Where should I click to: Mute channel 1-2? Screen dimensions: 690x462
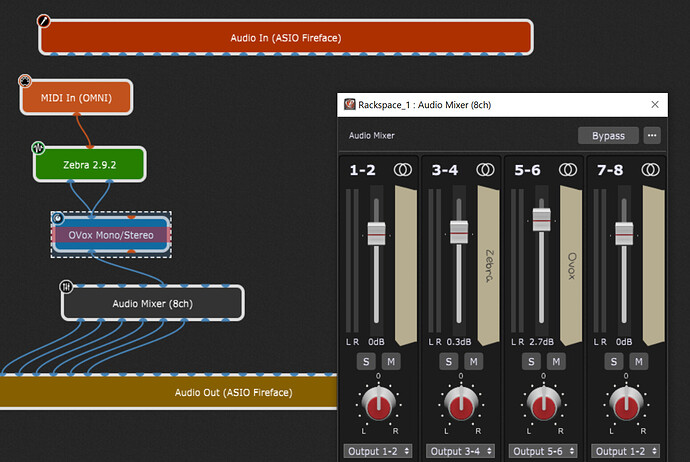(x=391, y=362)
